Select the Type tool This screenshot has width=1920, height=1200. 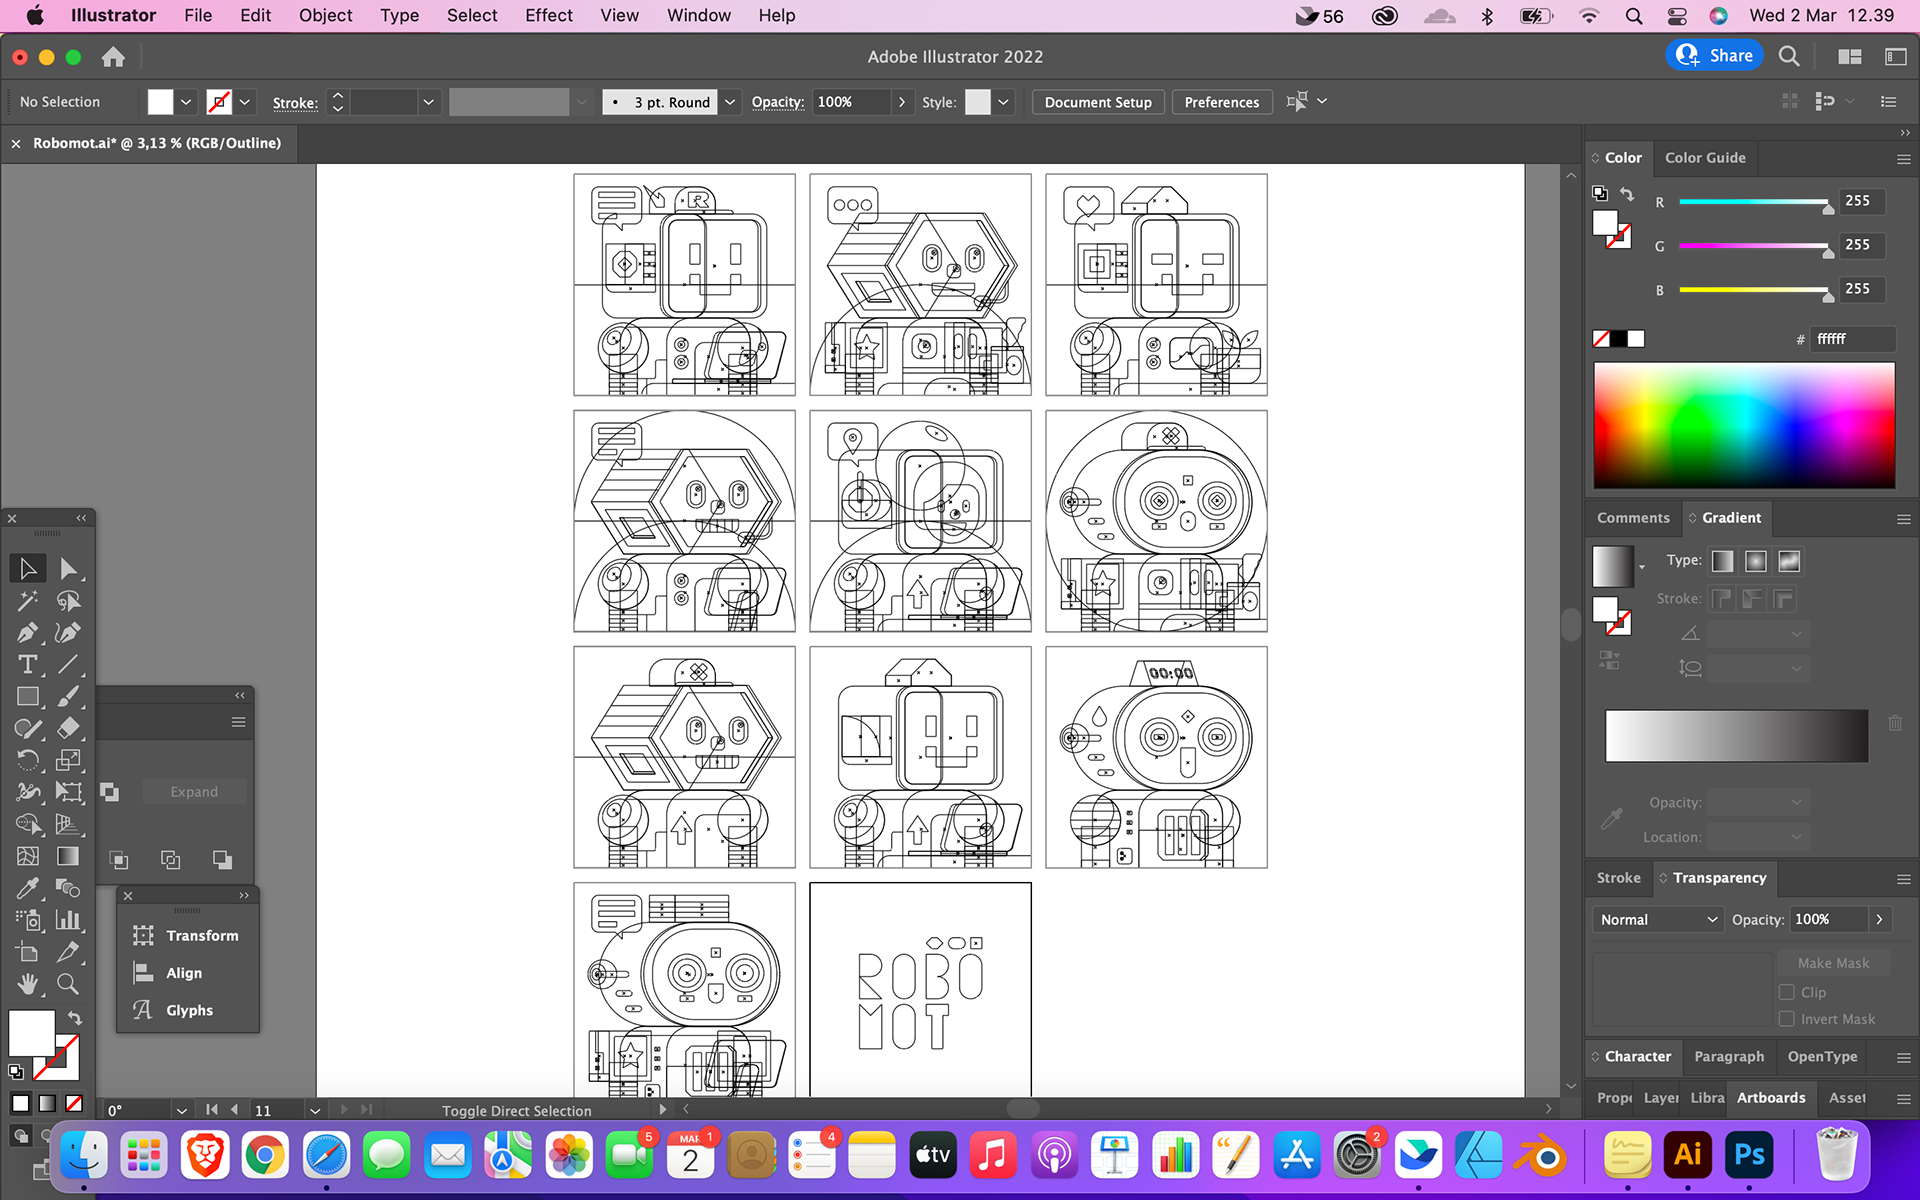27,664
